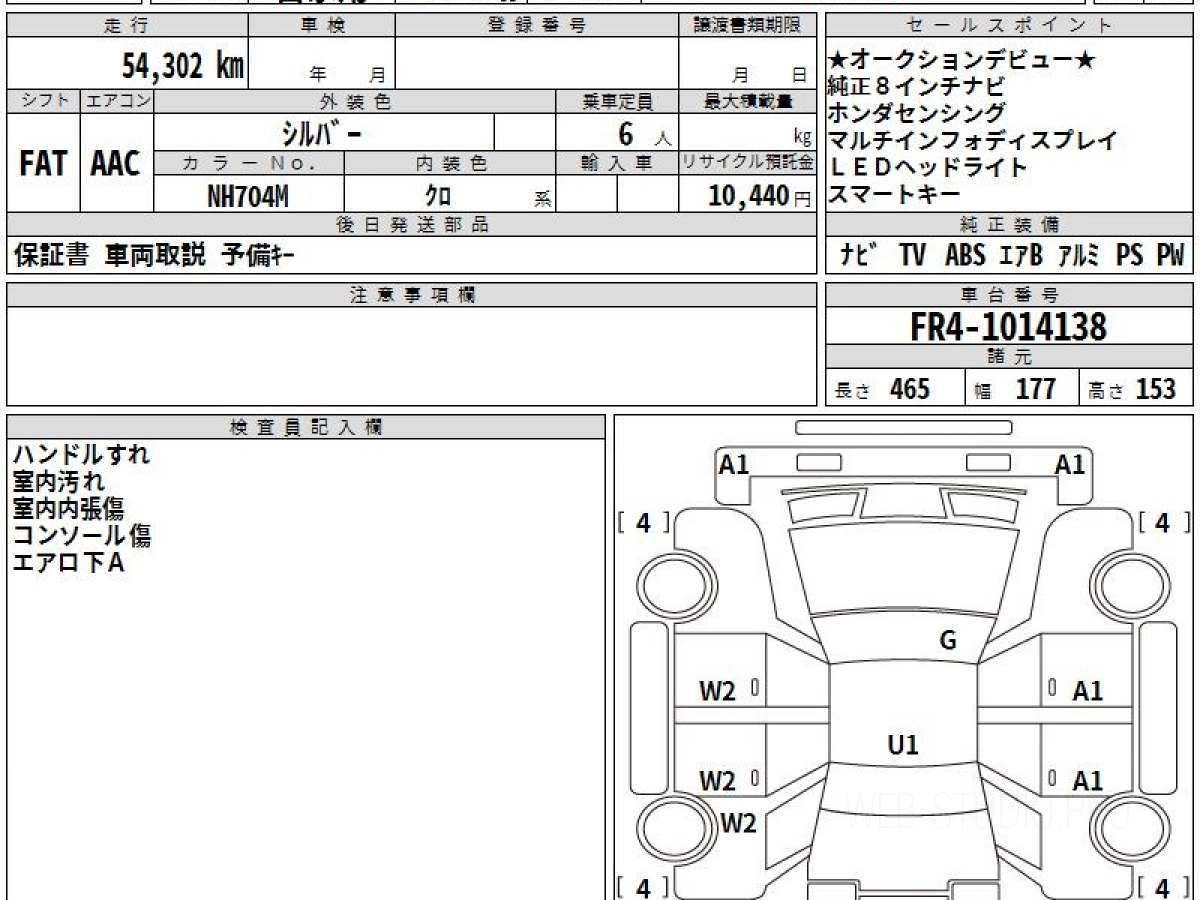Select the AAC air conditioner value
This screenshot has width=1200, height=900.
(116, 163)
